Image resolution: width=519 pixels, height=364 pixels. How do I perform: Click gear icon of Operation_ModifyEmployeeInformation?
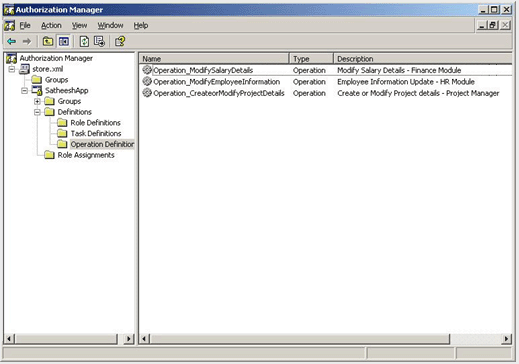147,81
